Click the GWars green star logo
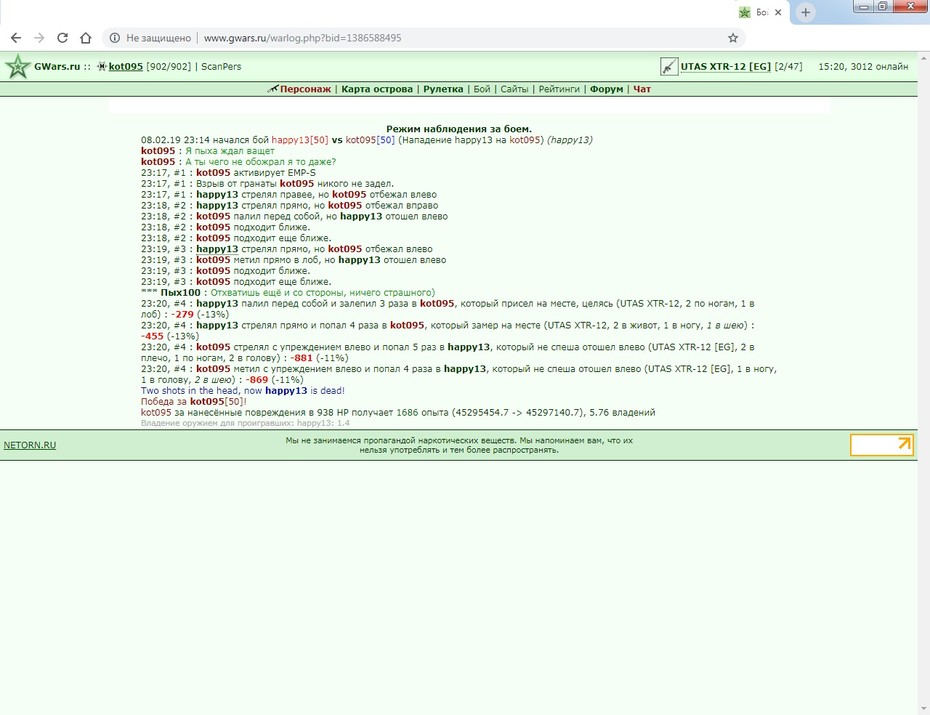 [18, 66]
